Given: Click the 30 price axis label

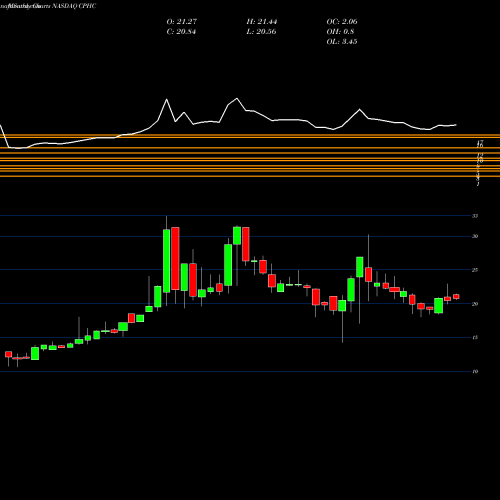Looking at the screenshot, I should (475, 236).
